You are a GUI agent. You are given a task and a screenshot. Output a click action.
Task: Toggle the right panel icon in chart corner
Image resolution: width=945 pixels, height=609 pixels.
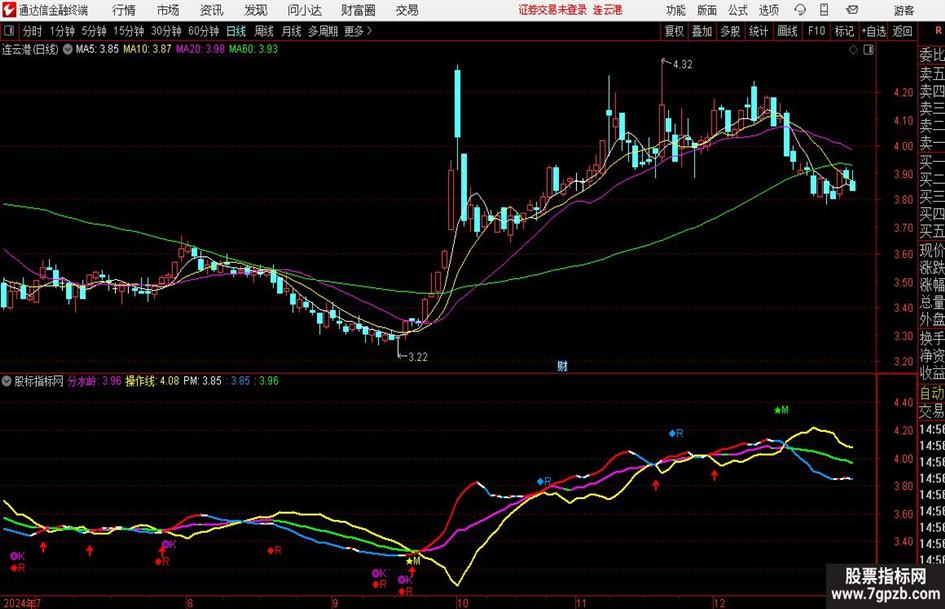pyautogui.click(x=868, y=50)
